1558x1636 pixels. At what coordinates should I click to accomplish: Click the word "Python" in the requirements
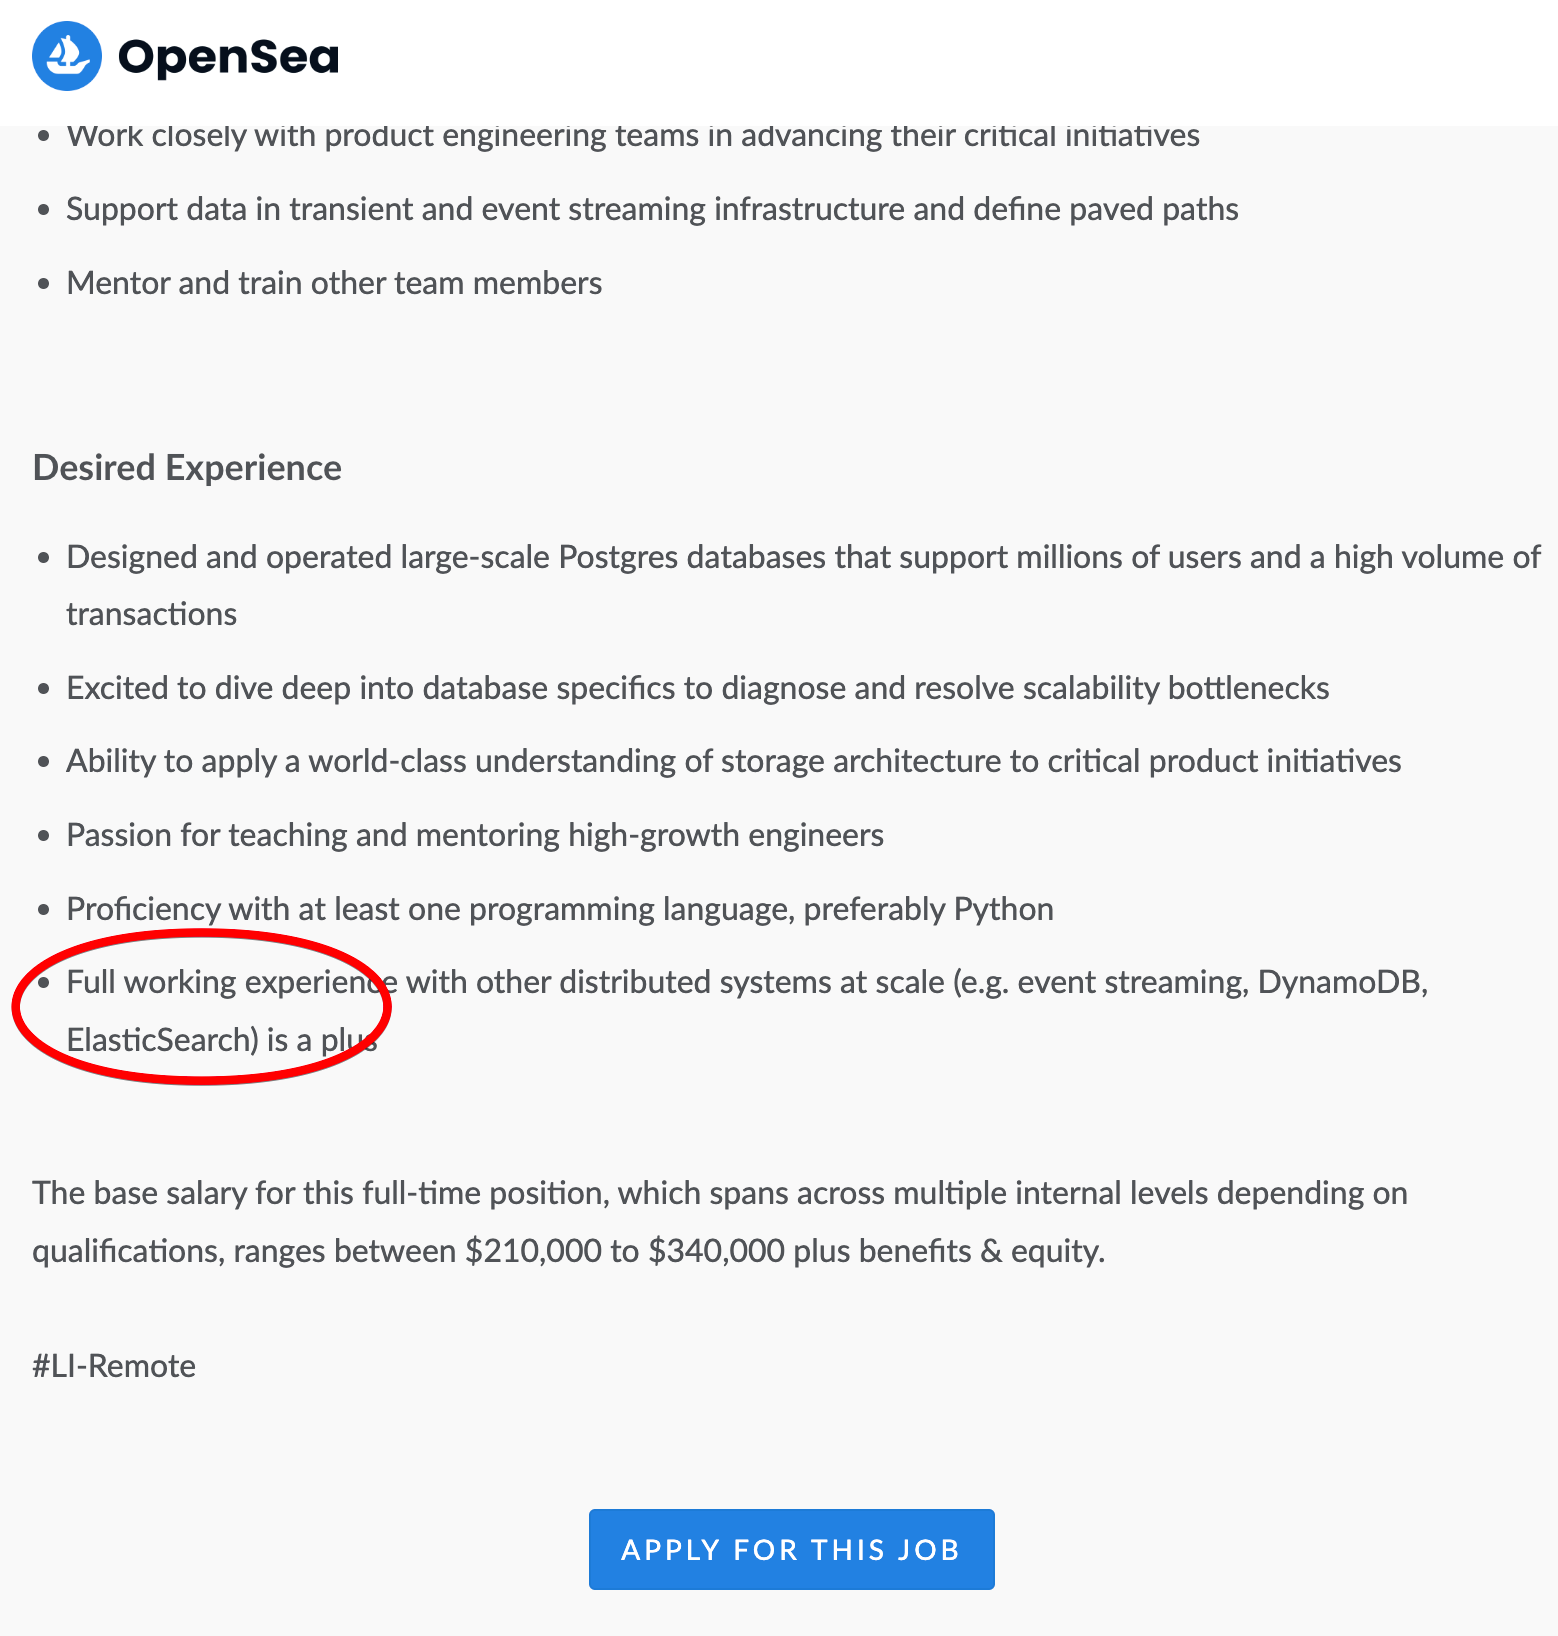coord(1003,909)
